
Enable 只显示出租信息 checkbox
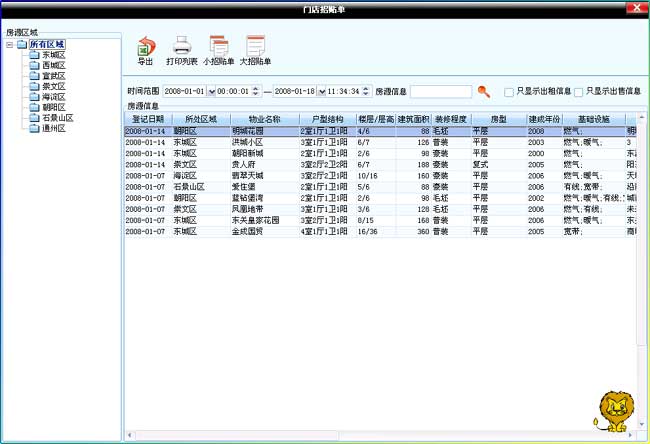pos(509,92)
